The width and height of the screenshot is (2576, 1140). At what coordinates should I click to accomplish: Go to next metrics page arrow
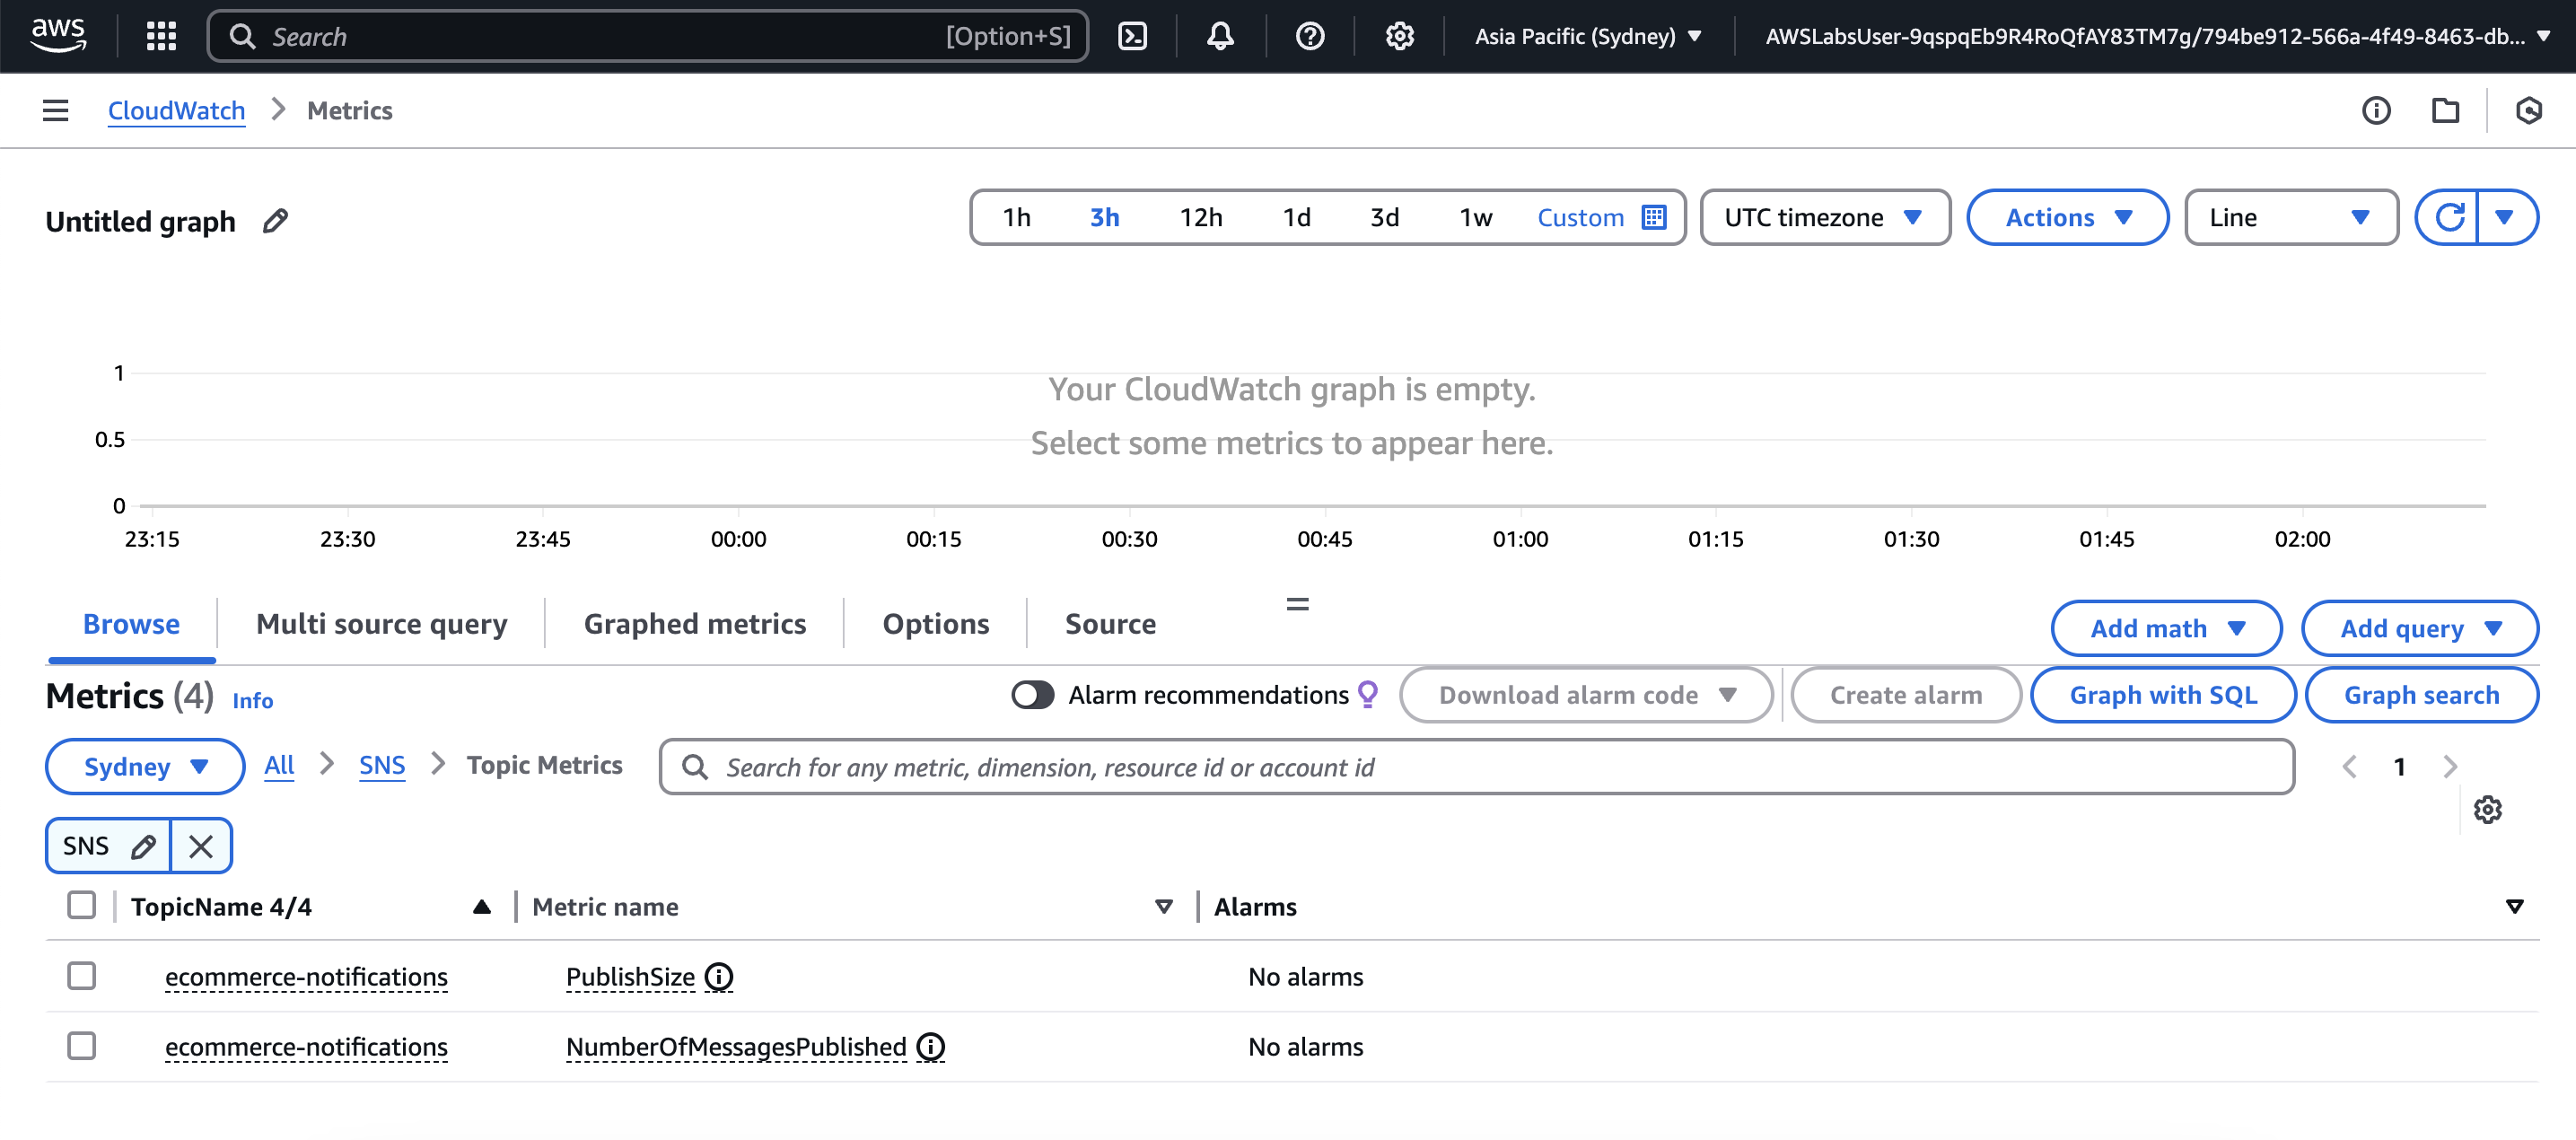2449,767
